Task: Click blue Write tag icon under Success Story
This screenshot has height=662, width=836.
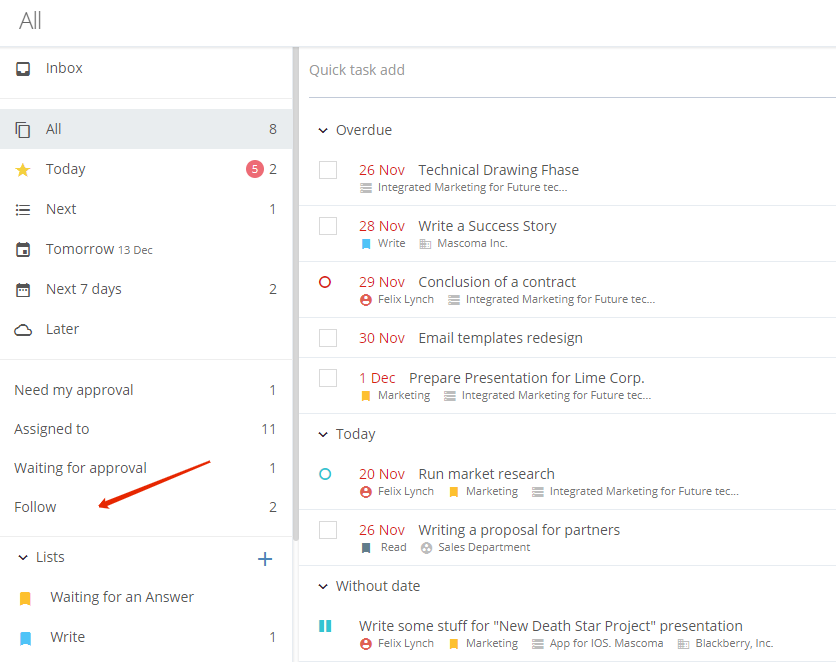Action: (x=366, y=244)
